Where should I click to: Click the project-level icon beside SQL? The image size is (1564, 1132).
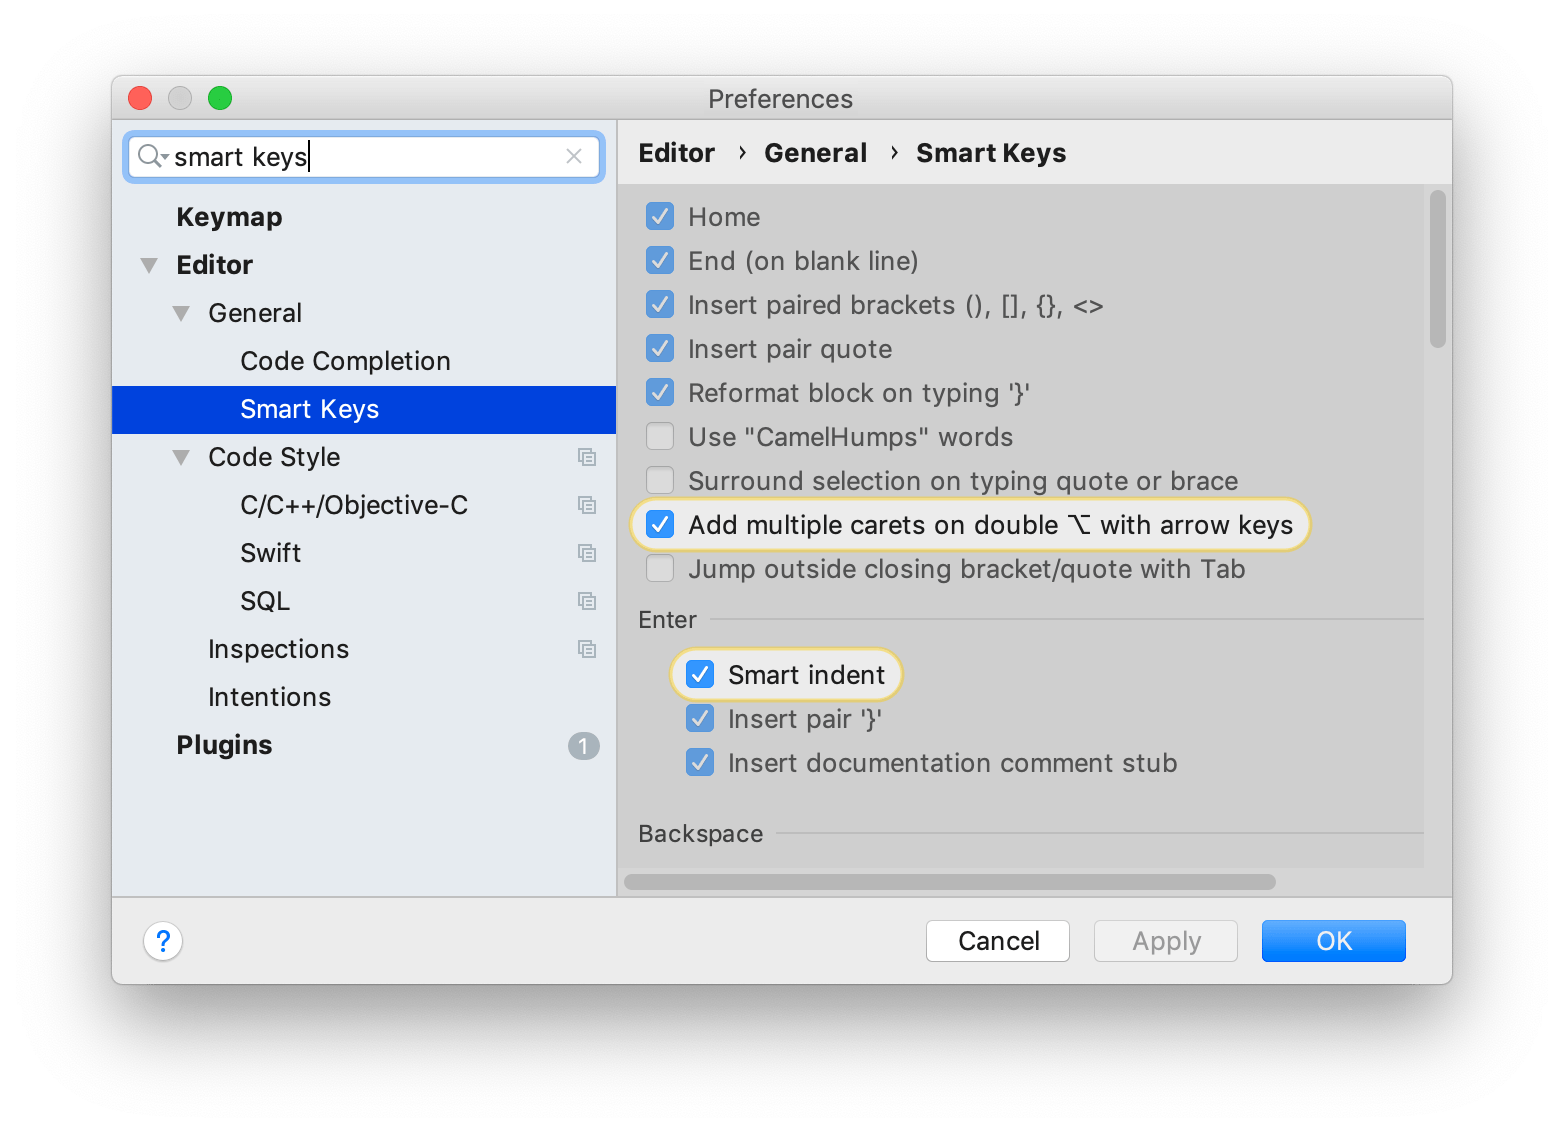point(587,601)
